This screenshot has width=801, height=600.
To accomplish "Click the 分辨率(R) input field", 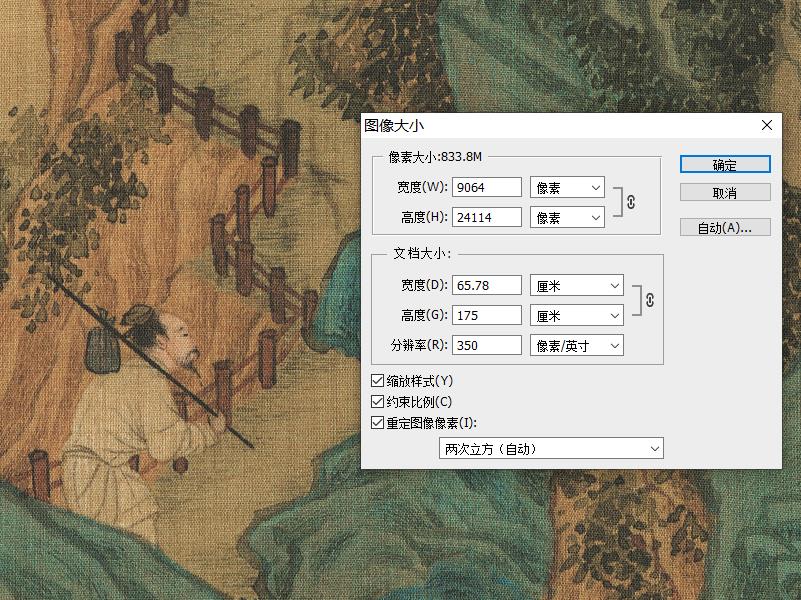I will tap(487, 346).
